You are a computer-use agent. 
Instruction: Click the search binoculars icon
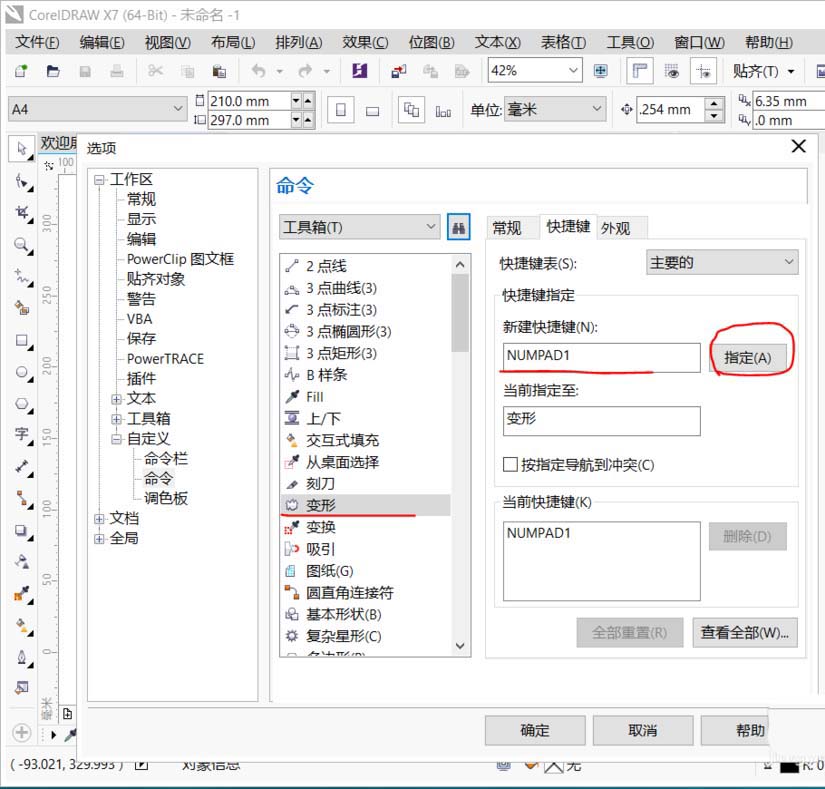pyautogui.click(x=458, y=227)
